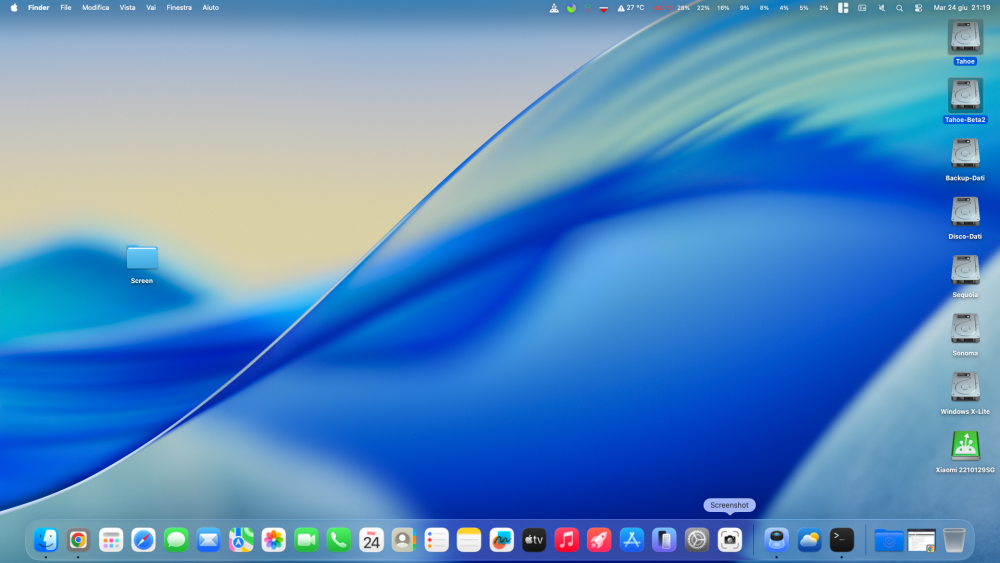This screenshot has height=563, width=1000.
Task: Click the red down arrow menu bar icon
Action: click(603, 8)
